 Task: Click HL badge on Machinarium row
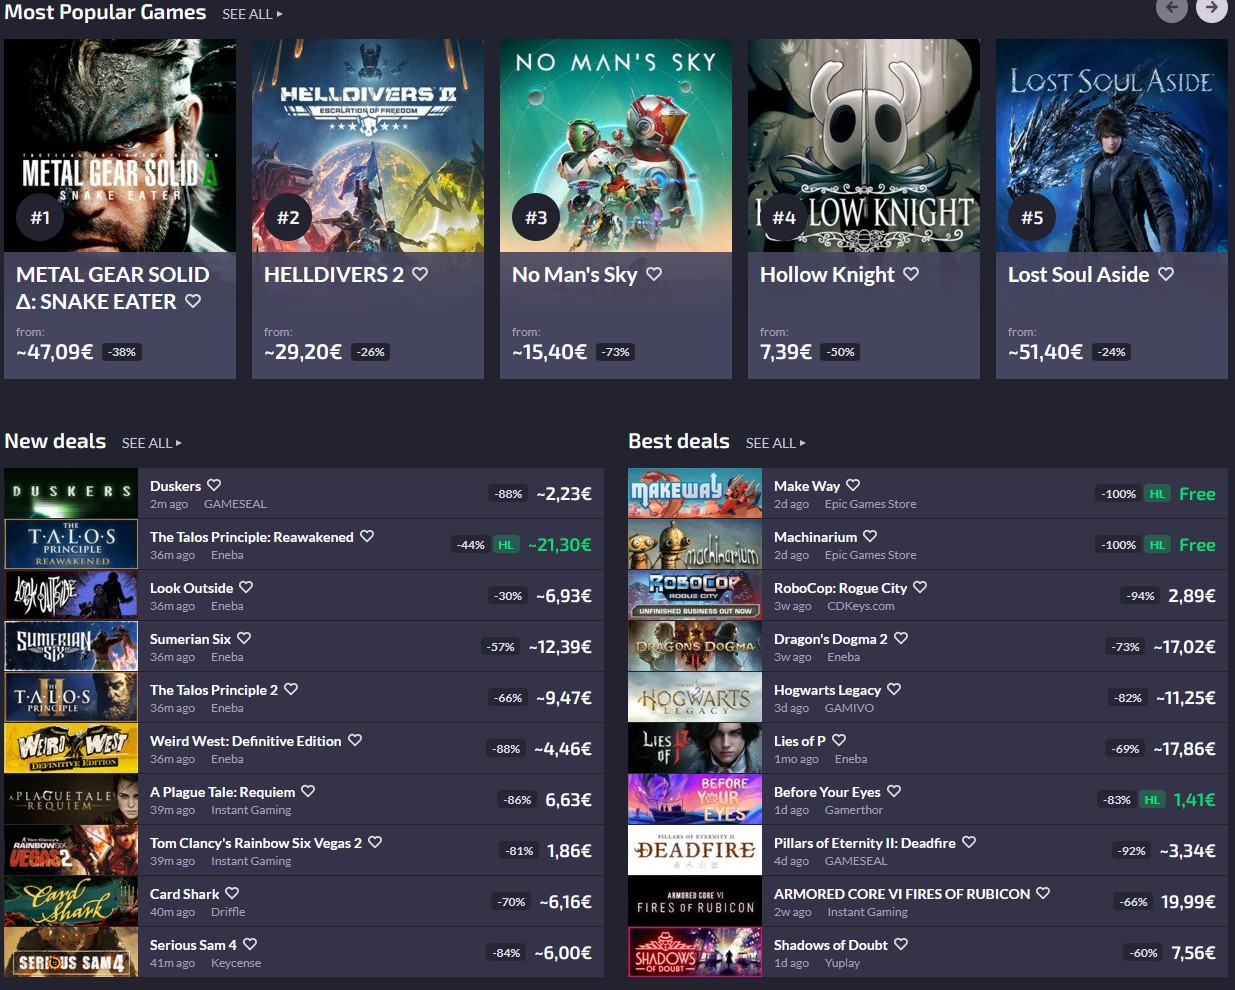pos(1157,545)
